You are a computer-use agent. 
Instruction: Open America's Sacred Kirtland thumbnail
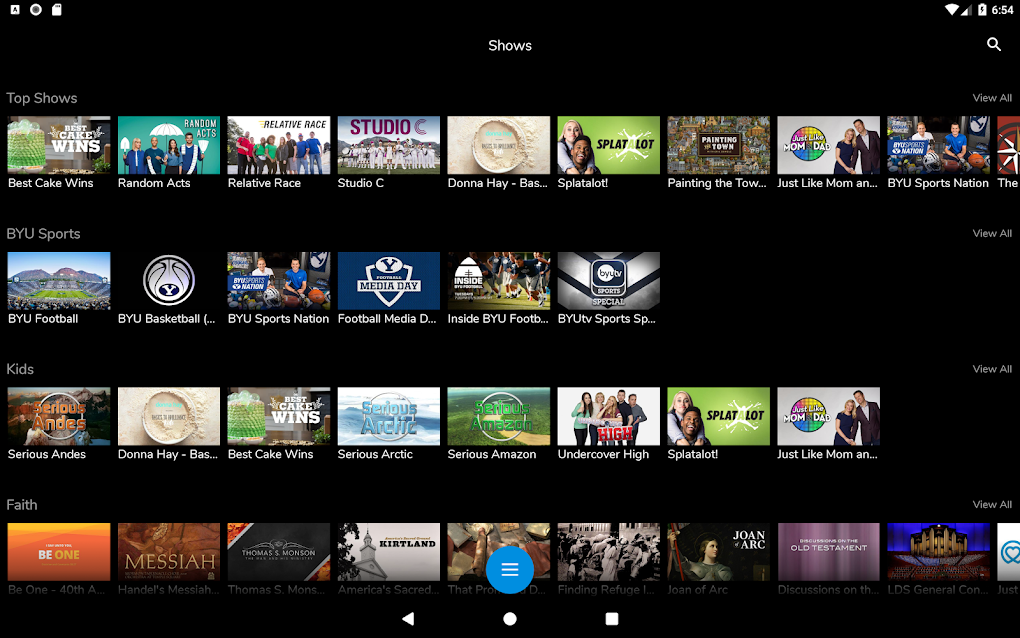[x=388, y=552]
